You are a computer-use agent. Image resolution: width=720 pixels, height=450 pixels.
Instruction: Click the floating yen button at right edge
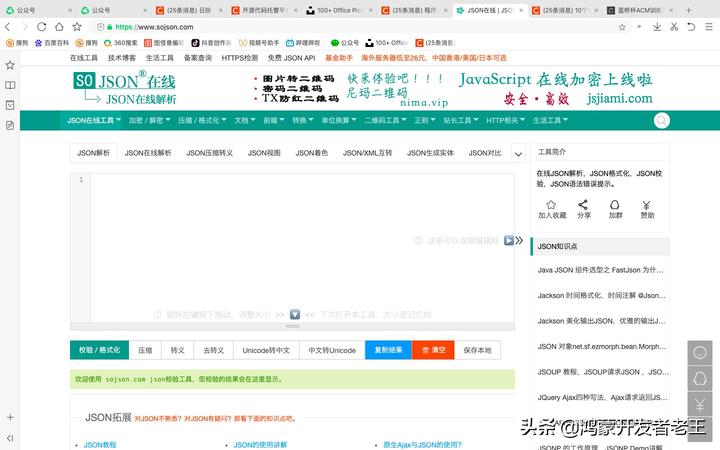700,405
